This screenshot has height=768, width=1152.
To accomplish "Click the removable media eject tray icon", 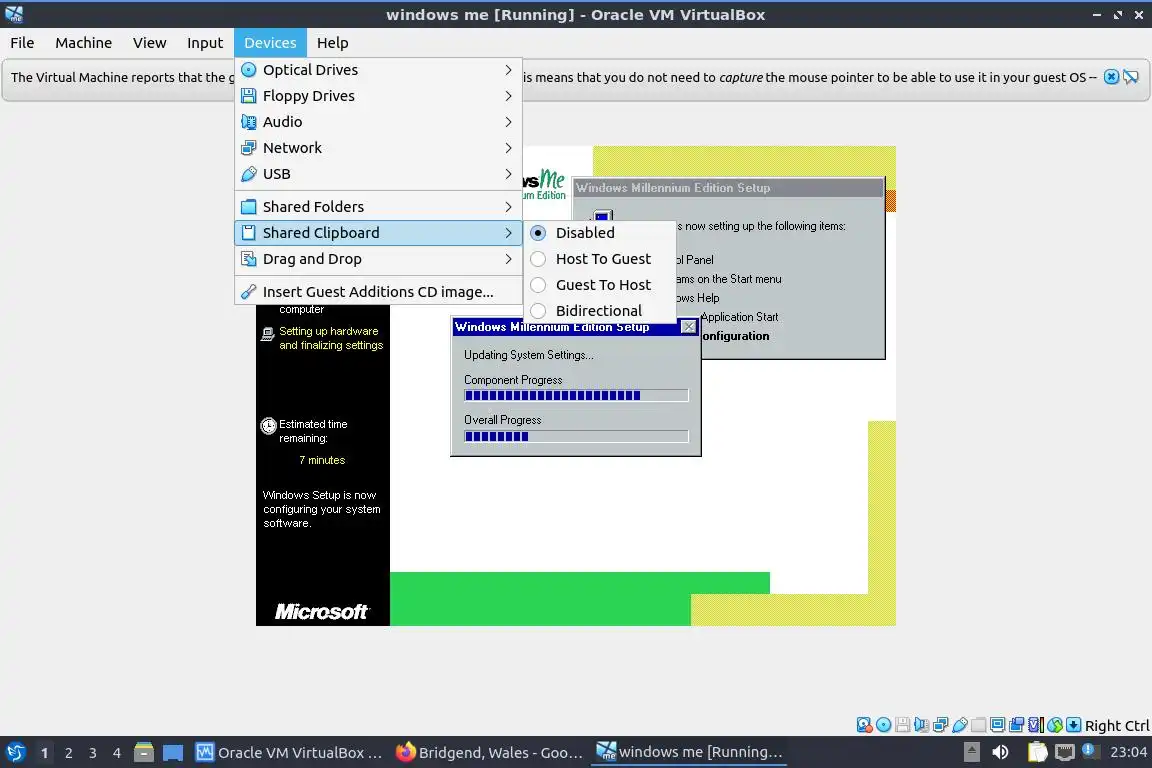I will (971, 752).
